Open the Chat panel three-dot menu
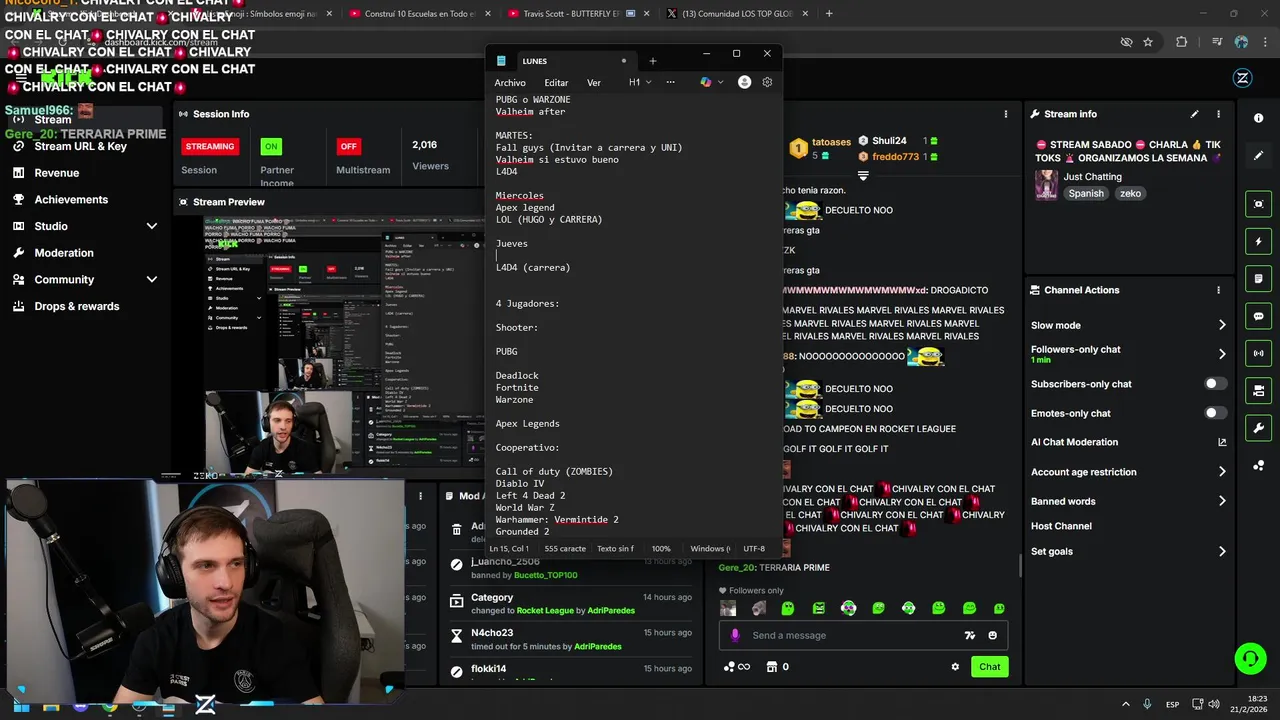The image size is (1280, 720). (1006, 114)
